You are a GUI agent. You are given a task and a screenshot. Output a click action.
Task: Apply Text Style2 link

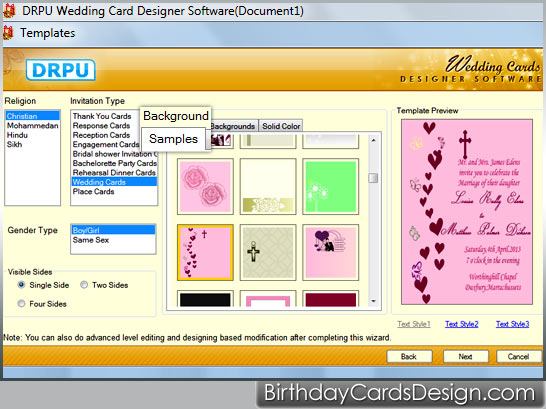[x=461, y=324]
